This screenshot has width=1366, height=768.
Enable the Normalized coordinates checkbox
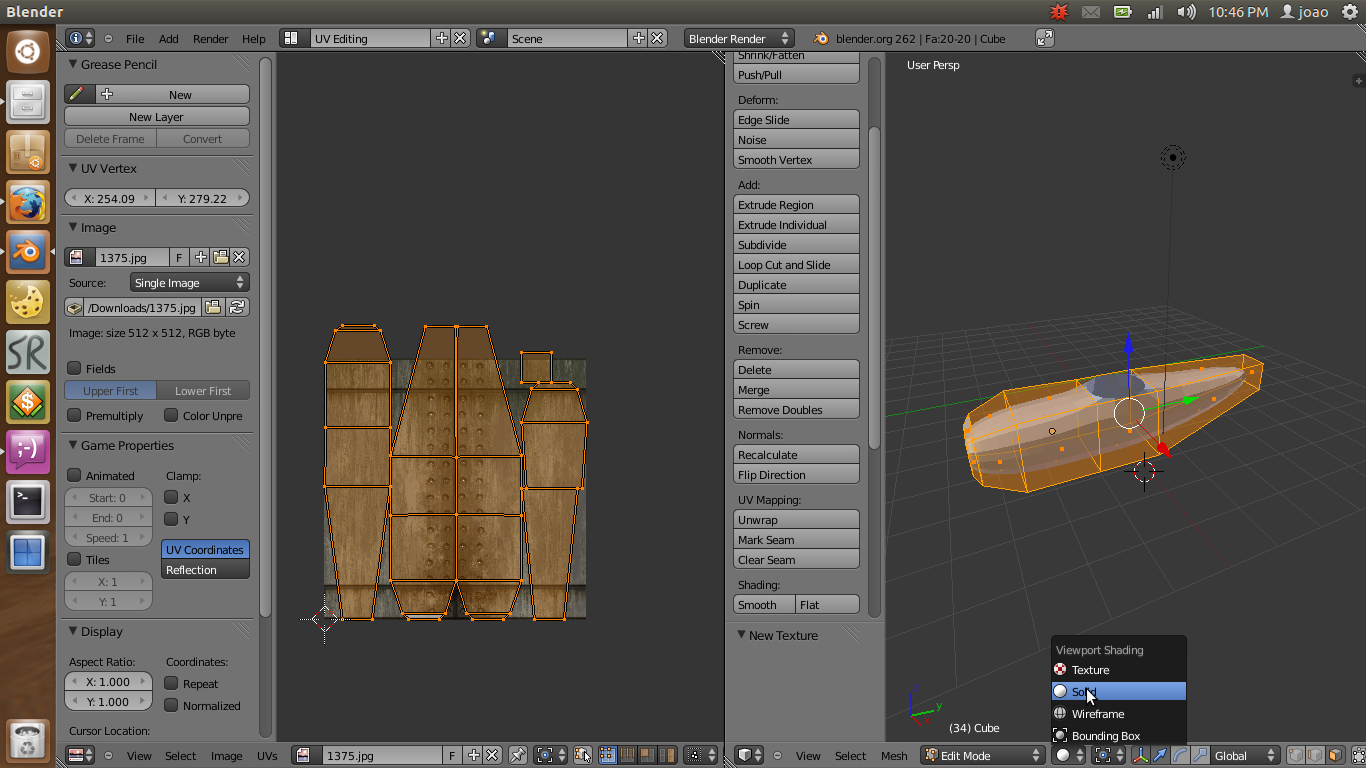[x=171, y=705]
